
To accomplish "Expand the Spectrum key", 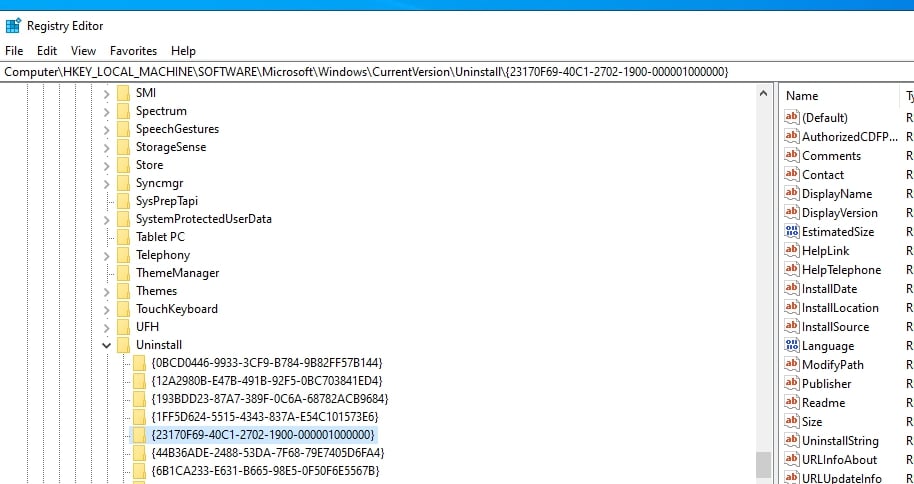I will point(107,111).
